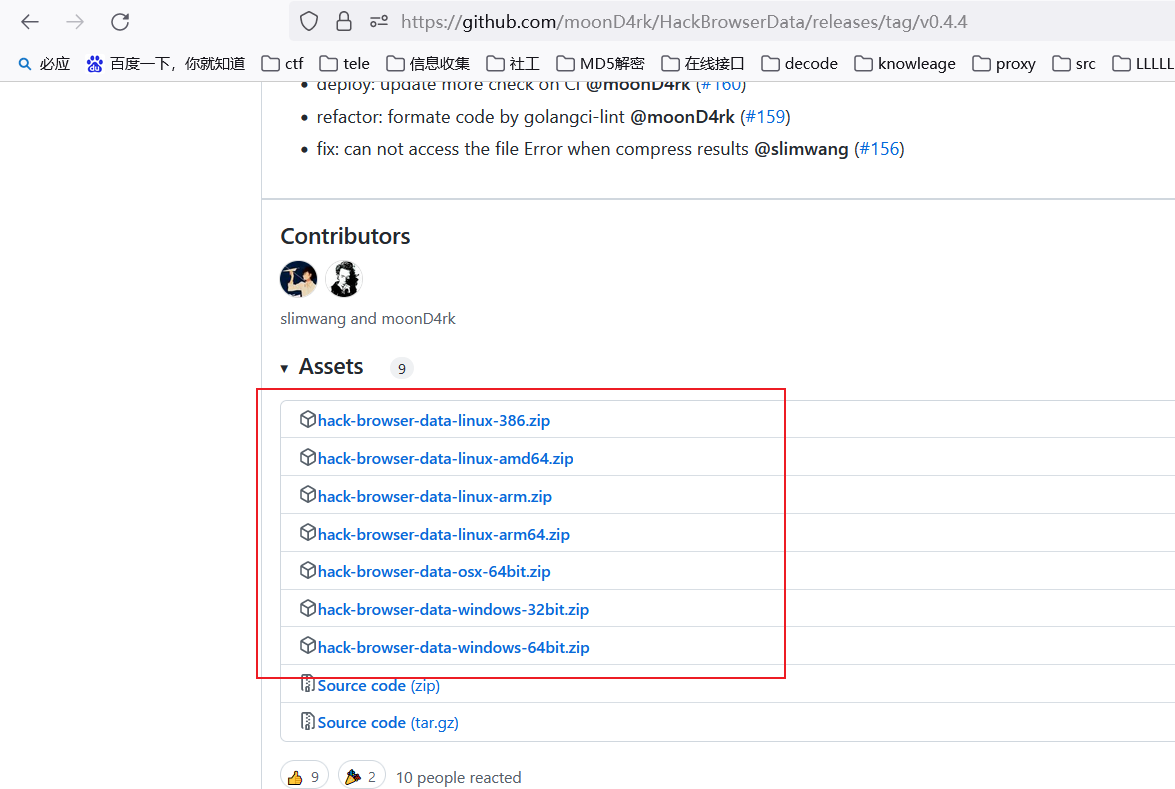The width and height of the screenshot is (1175, 789).
Task: Go back to the previous page
Action: pos(30,22)
